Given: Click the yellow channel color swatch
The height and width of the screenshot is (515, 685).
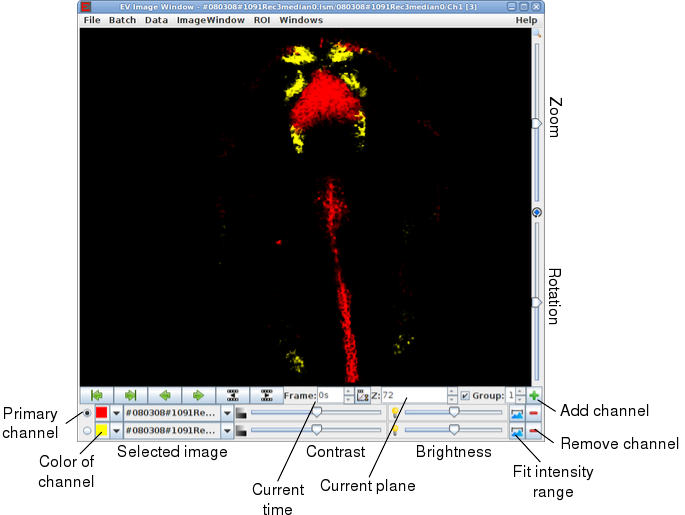Looking at the screenshot, I should 102,431.
